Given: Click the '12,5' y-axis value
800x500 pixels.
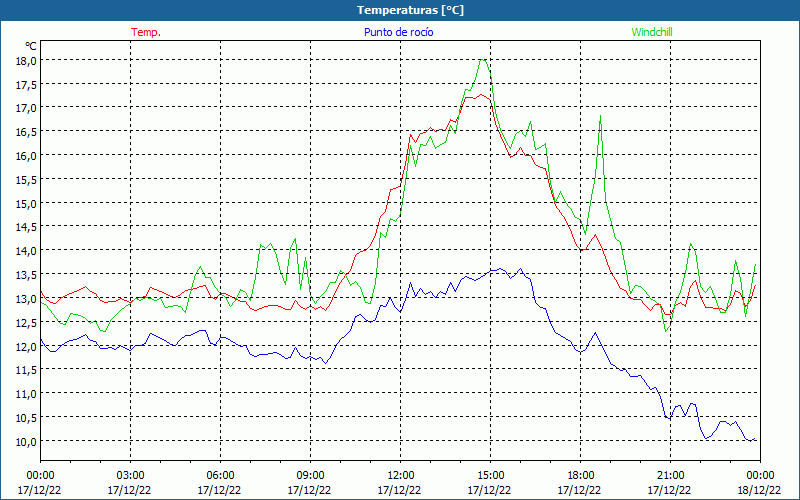Looking at the screenshot, I should [x=27, y=322].
